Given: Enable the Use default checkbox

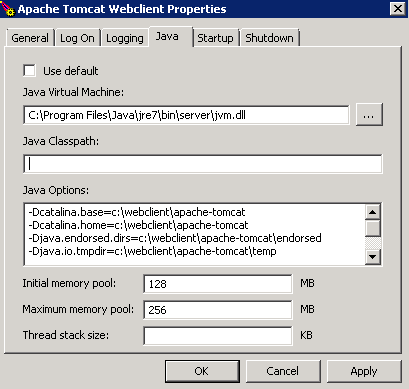Looking at the screenshot, I should 30,71.
